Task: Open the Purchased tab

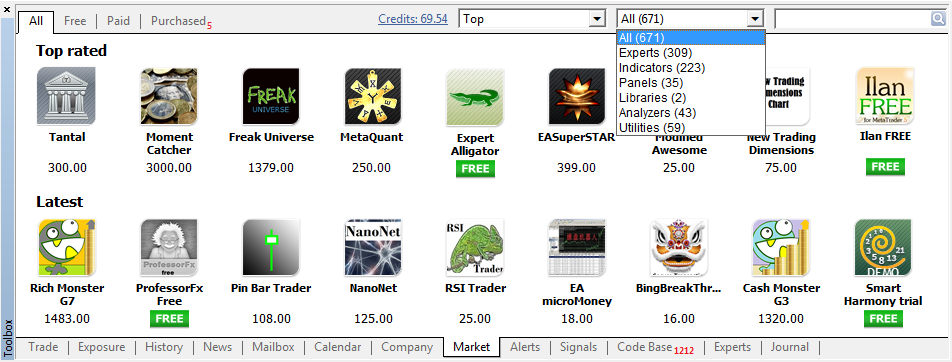Action: click(x=180, y=21)
